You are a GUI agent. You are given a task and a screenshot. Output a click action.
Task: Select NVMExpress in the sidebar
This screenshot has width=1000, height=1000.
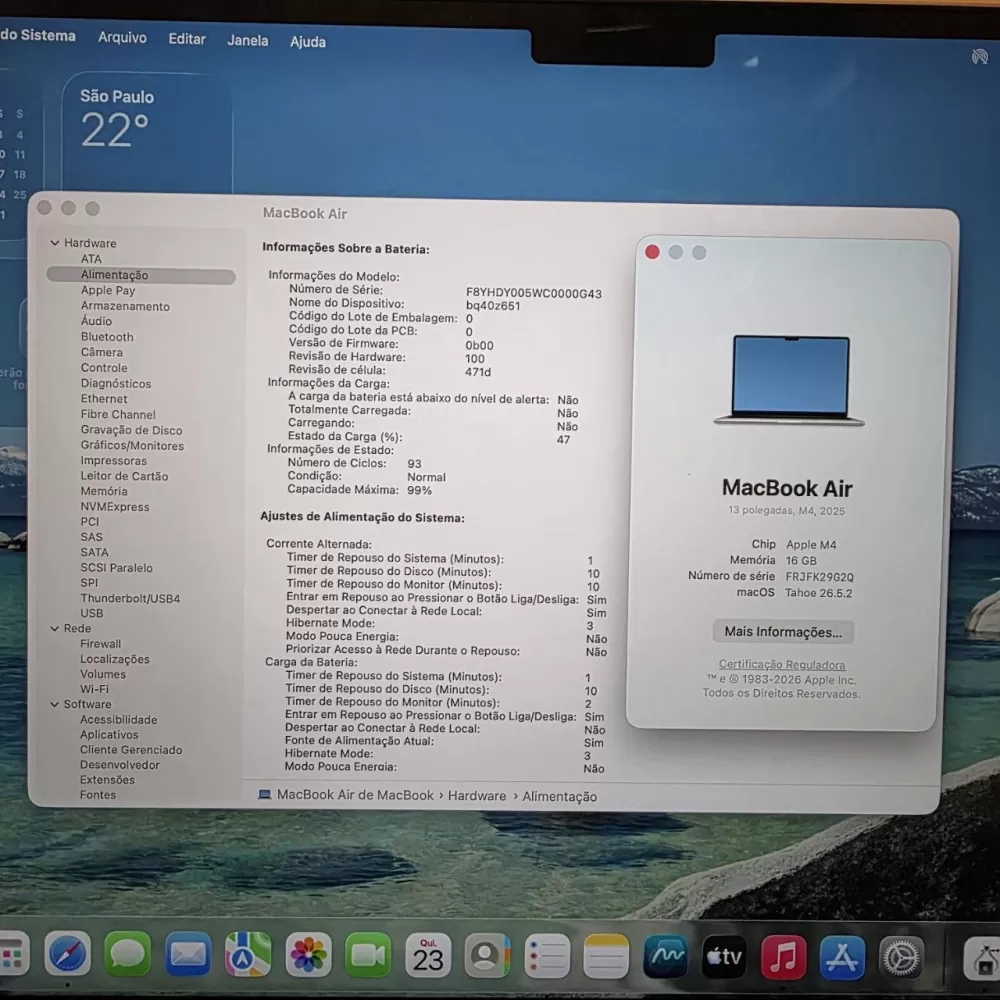point(115,506)
